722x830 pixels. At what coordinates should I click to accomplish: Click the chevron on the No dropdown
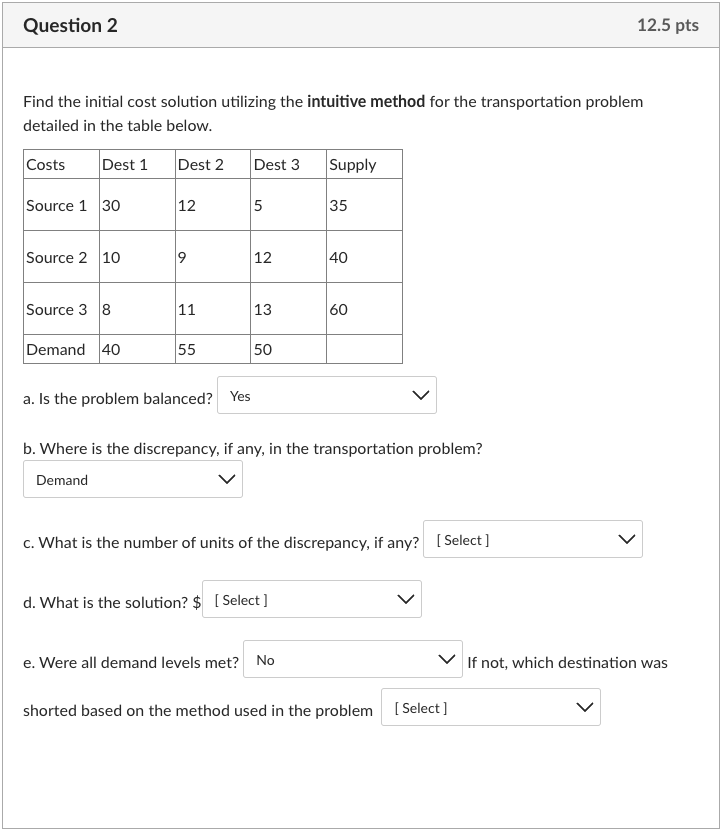click(446, 659)
